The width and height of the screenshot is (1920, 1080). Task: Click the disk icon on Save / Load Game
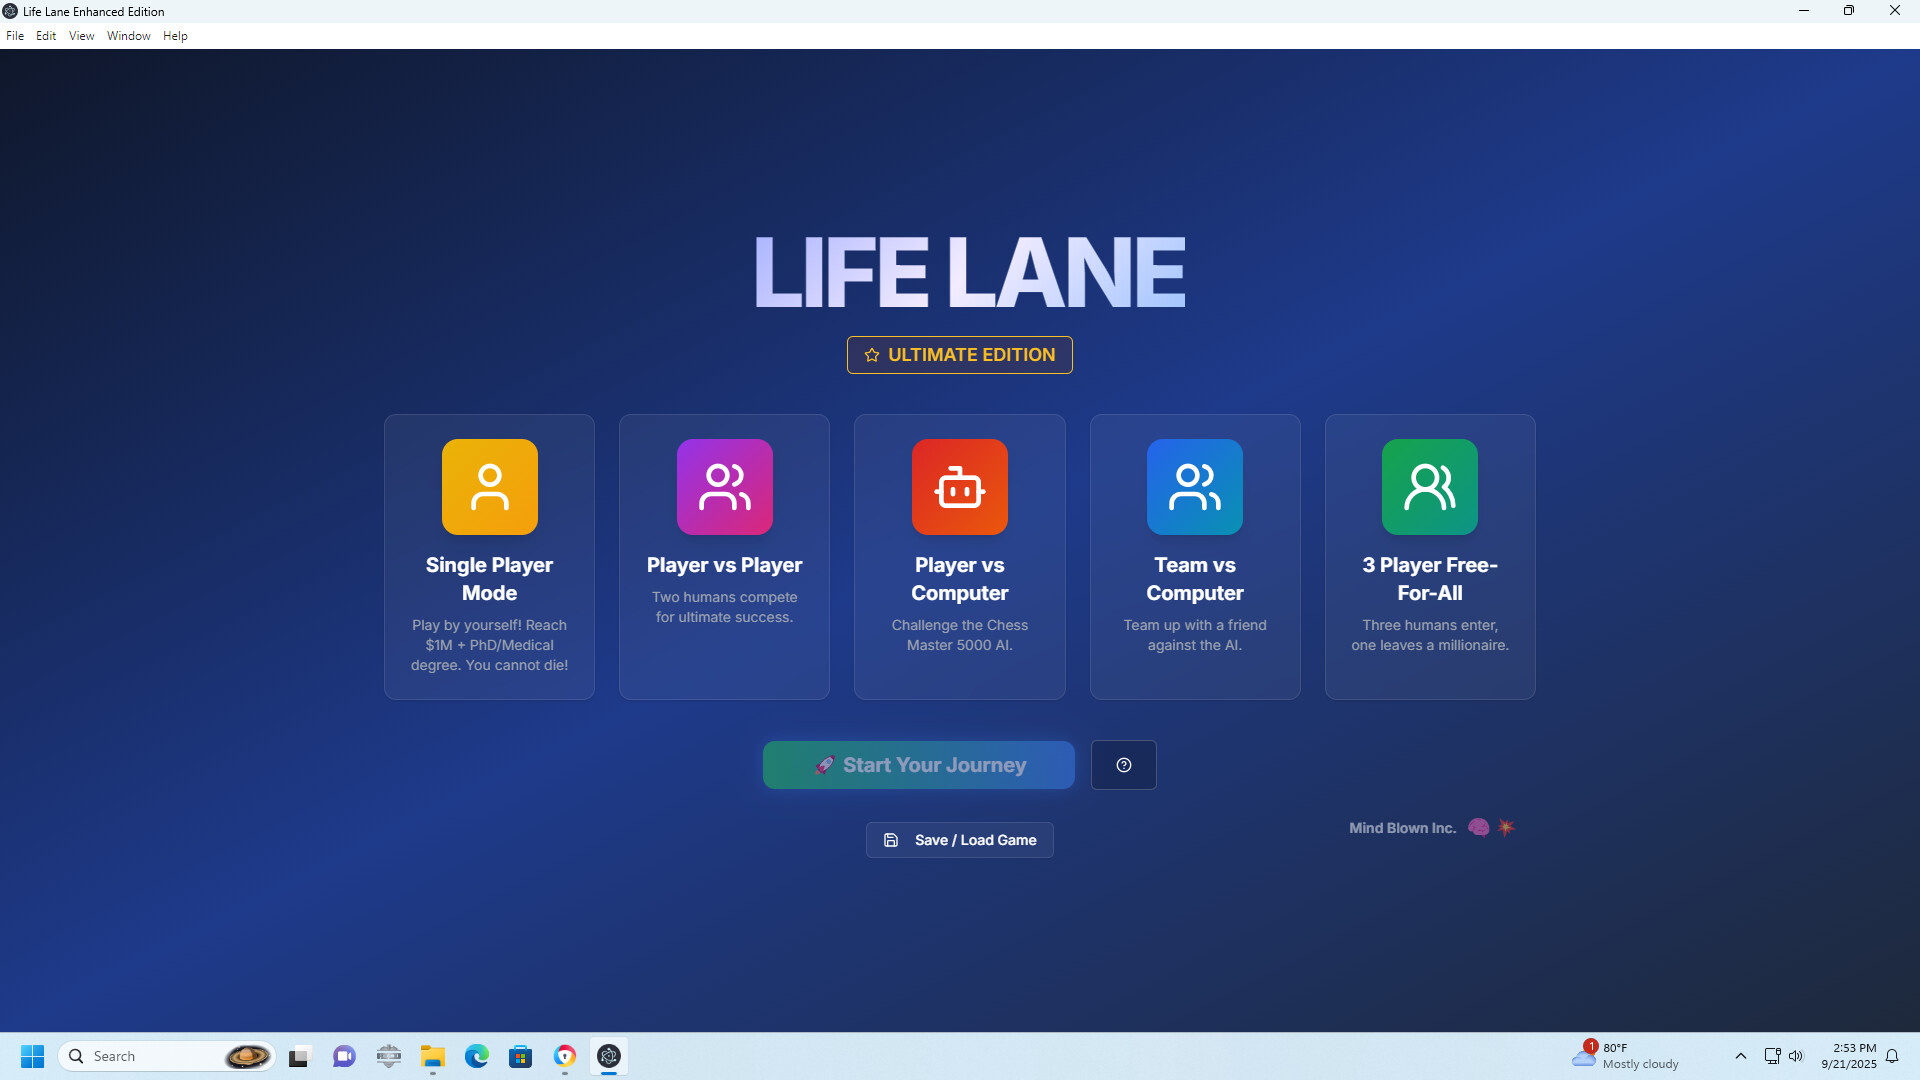pyautogui.click(x=890, y=839)
